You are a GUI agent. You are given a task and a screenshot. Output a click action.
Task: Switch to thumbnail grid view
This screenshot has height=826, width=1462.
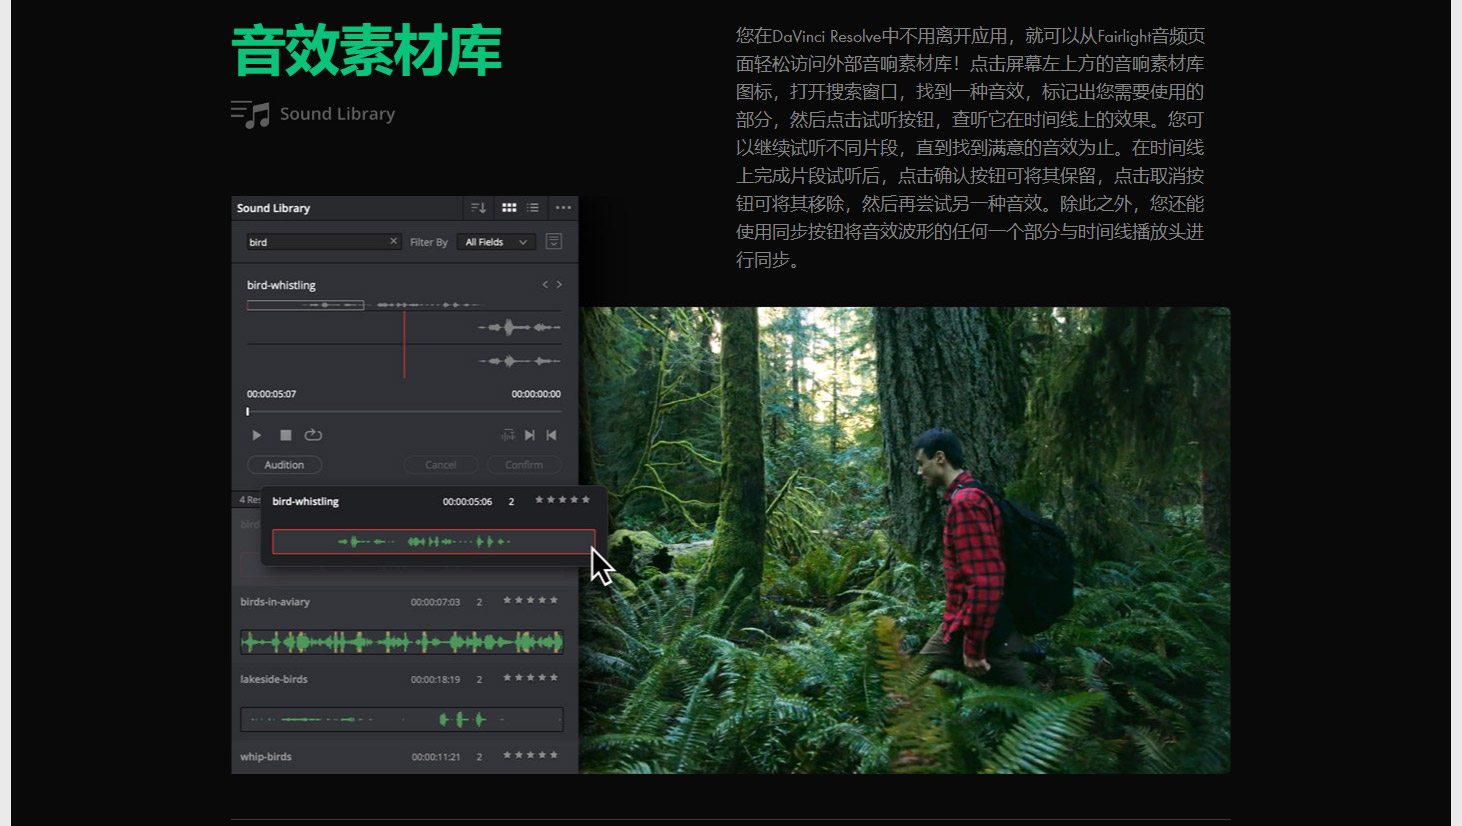509,208
